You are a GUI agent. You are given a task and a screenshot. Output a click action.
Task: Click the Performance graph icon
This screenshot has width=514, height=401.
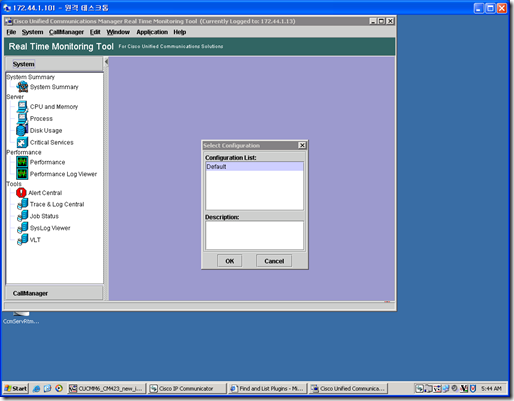coord(22,162)
